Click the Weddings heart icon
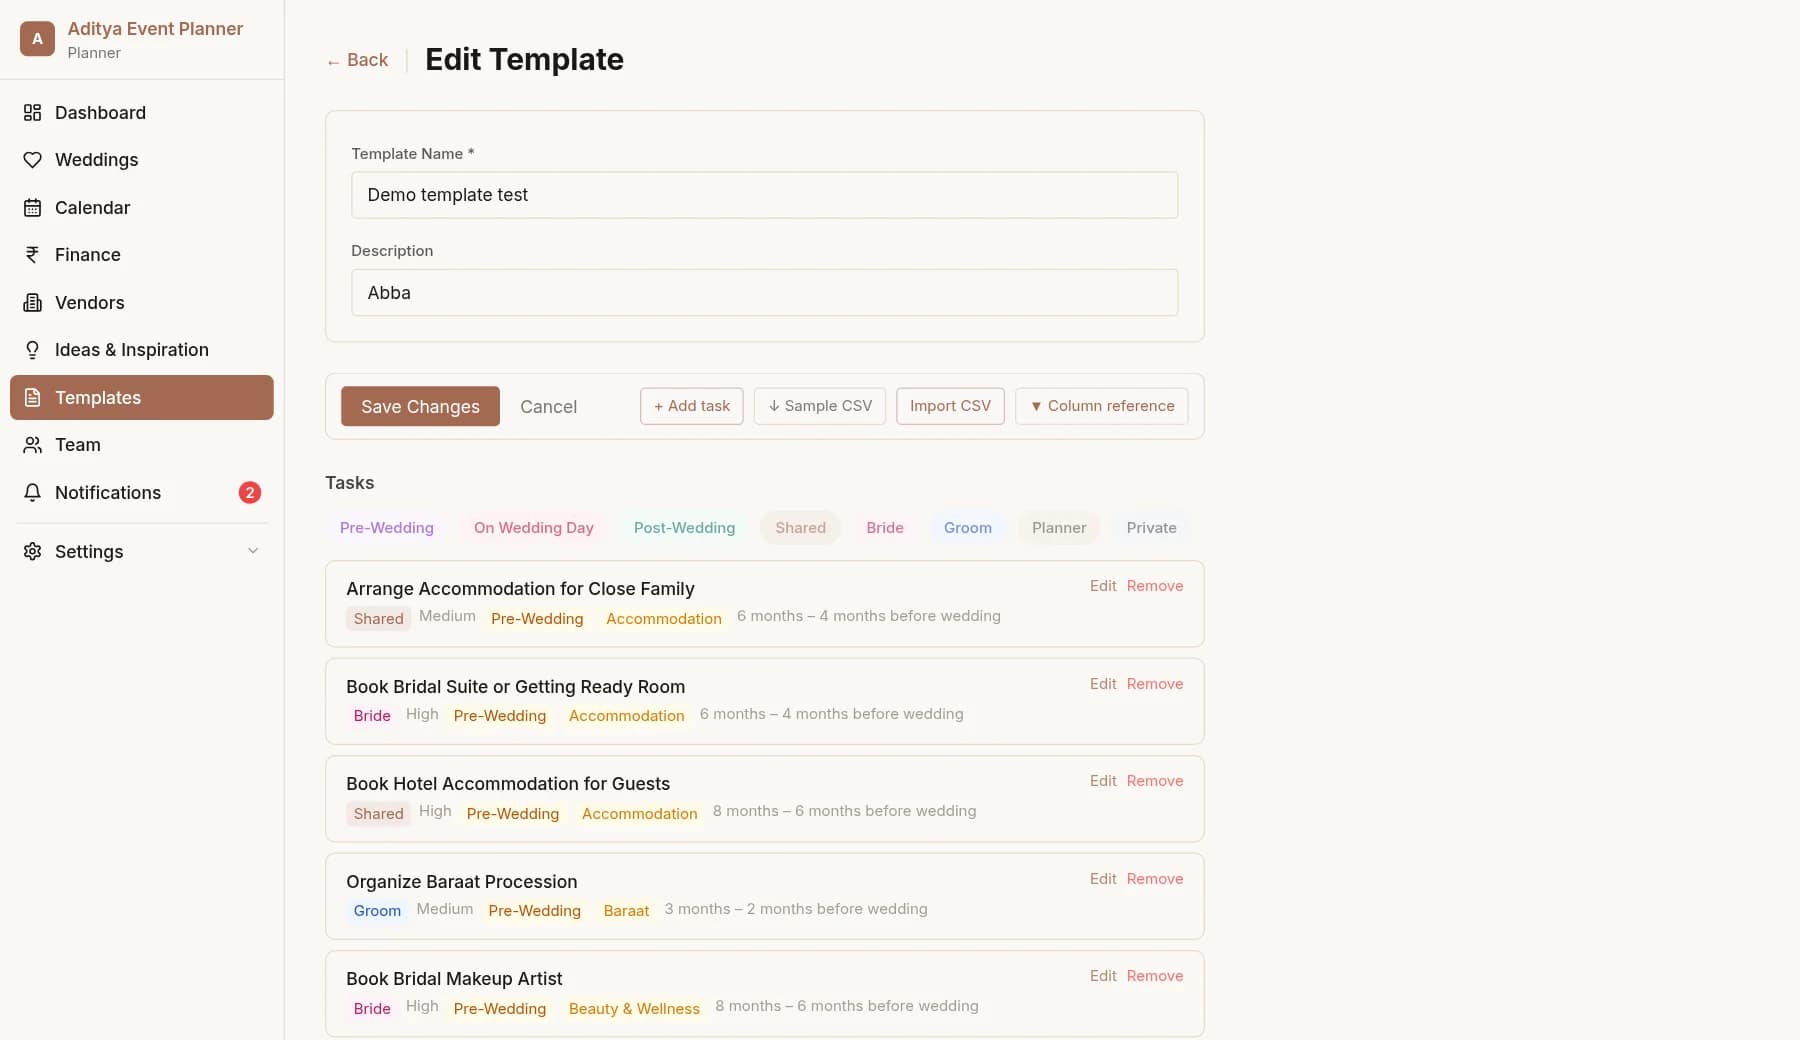This screenshot has width=1800, height=1040. 32,160
